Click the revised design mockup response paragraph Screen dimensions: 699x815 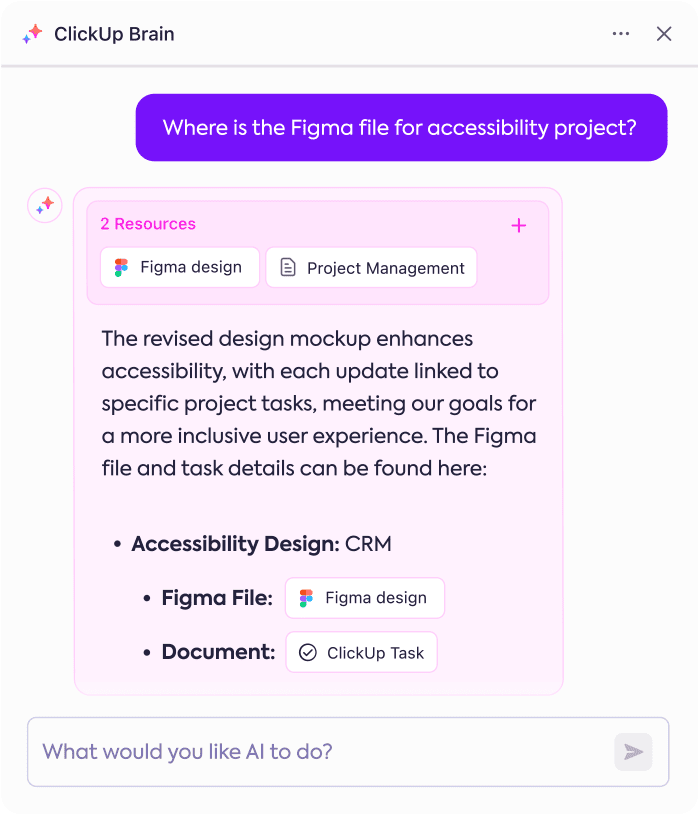(319, 403)
